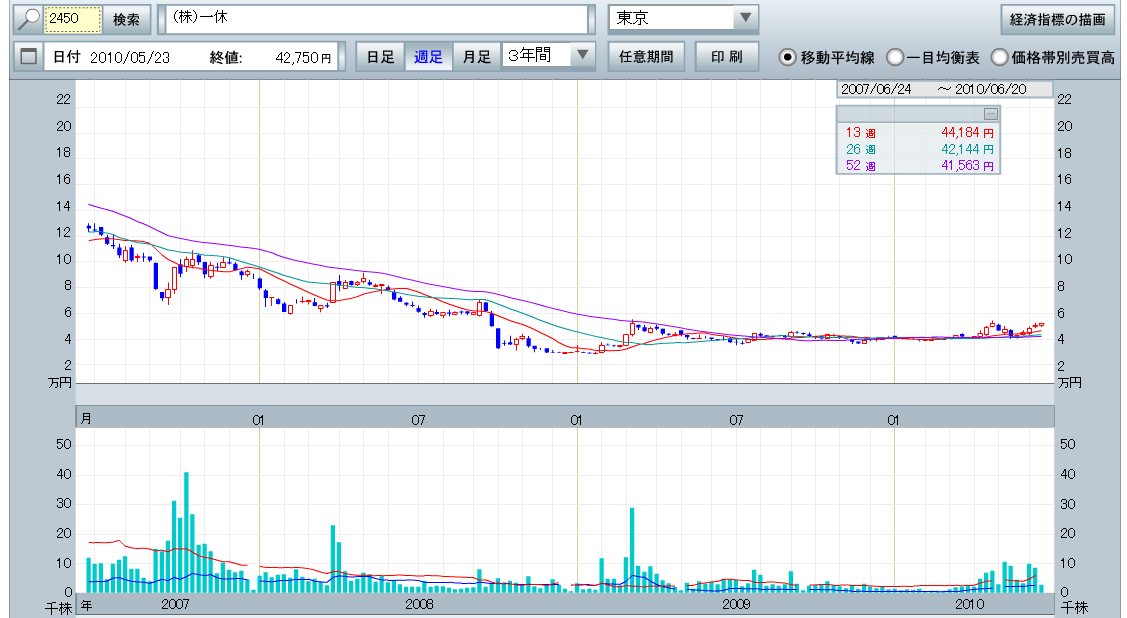Collapse the moving average legend box
The image size is (1127, 618).
[x=989, y=114]
